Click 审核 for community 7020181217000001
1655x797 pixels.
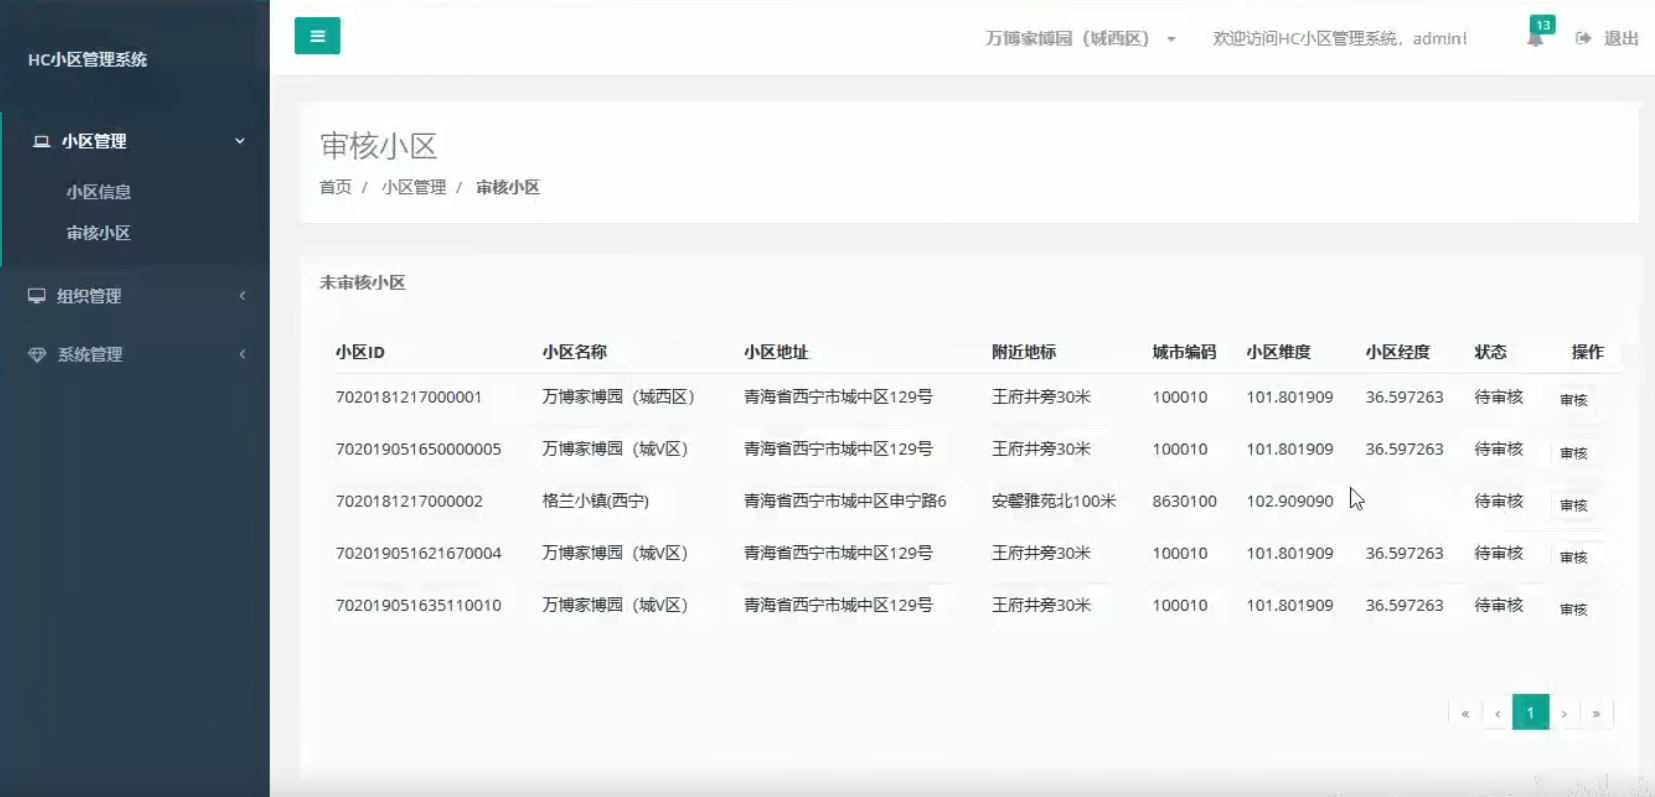pos(1573,400)
